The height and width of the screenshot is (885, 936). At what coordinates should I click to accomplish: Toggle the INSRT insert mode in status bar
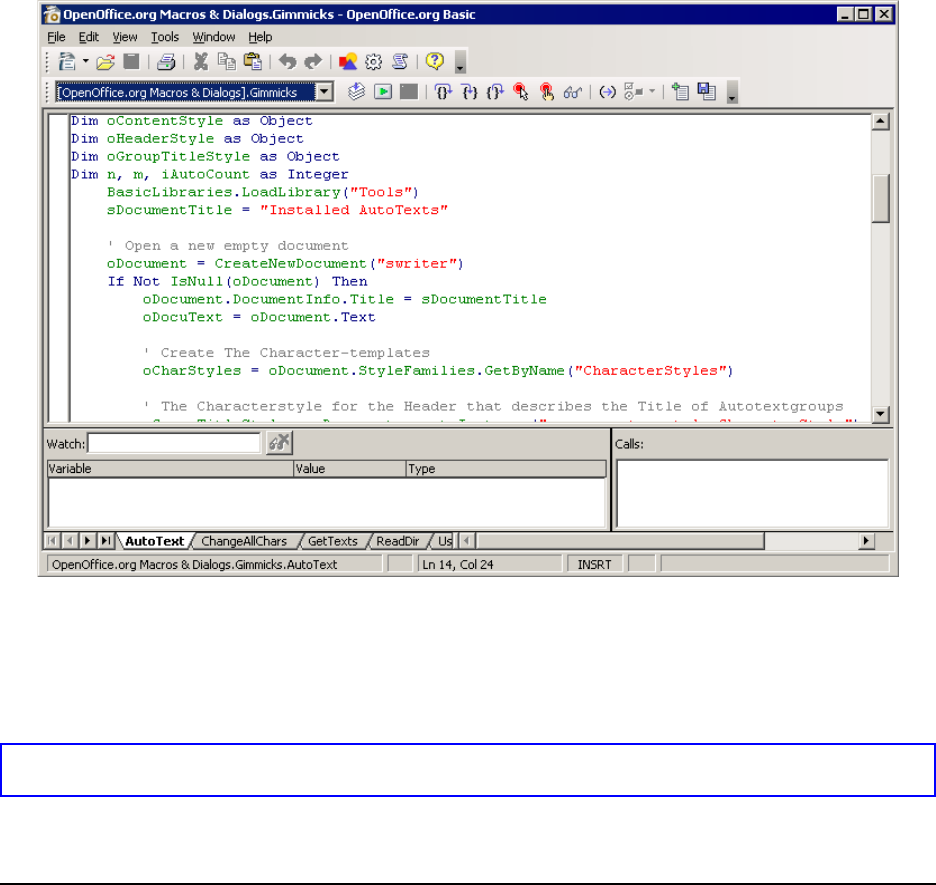[x=595, y=564]
